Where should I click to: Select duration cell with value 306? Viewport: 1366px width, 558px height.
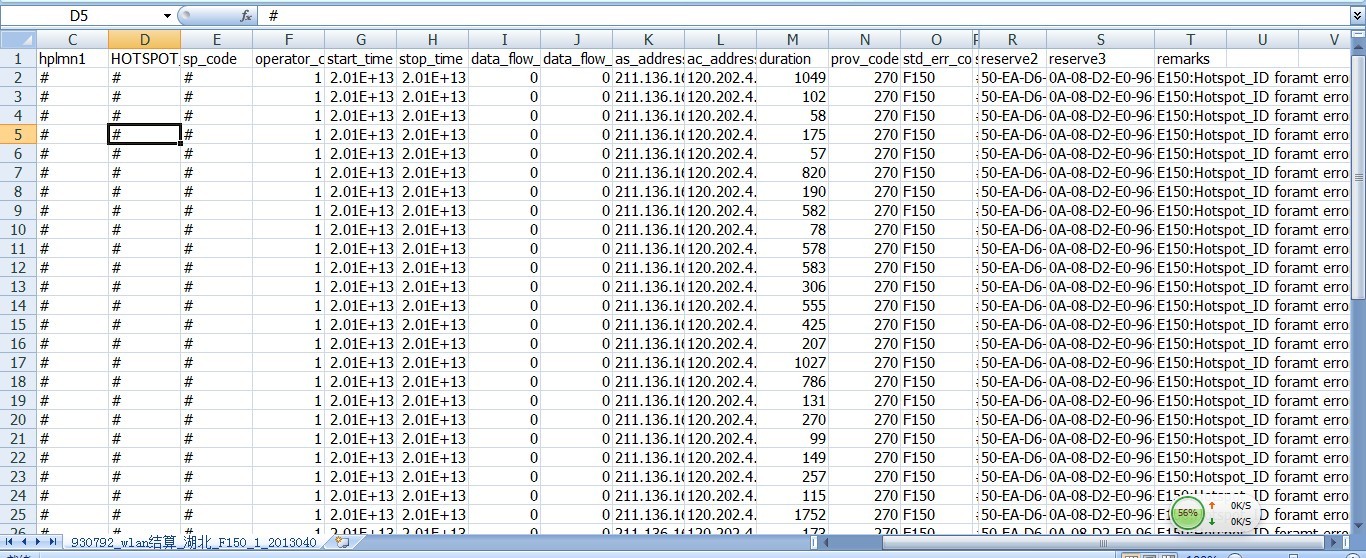792,286
